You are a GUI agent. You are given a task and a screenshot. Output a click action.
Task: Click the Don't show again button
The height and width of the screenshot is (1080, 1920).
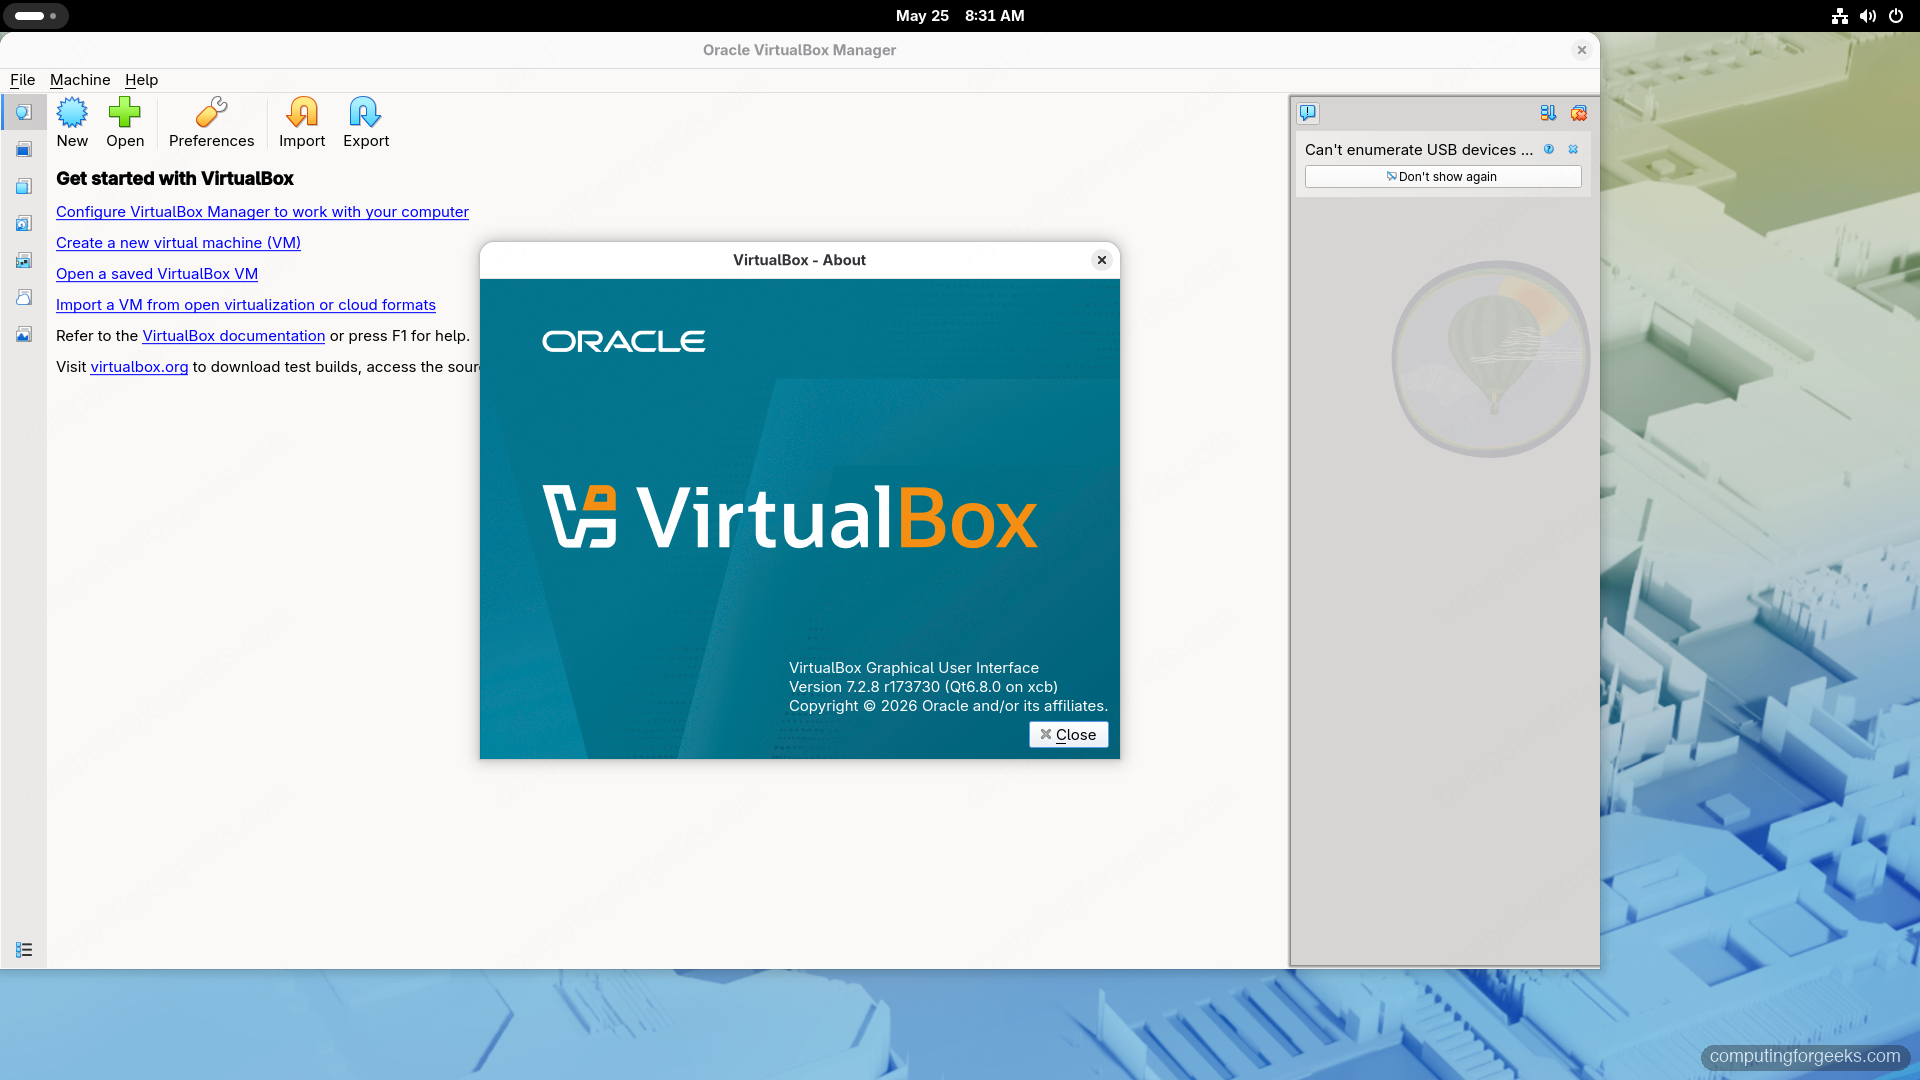pos(1443,177)
